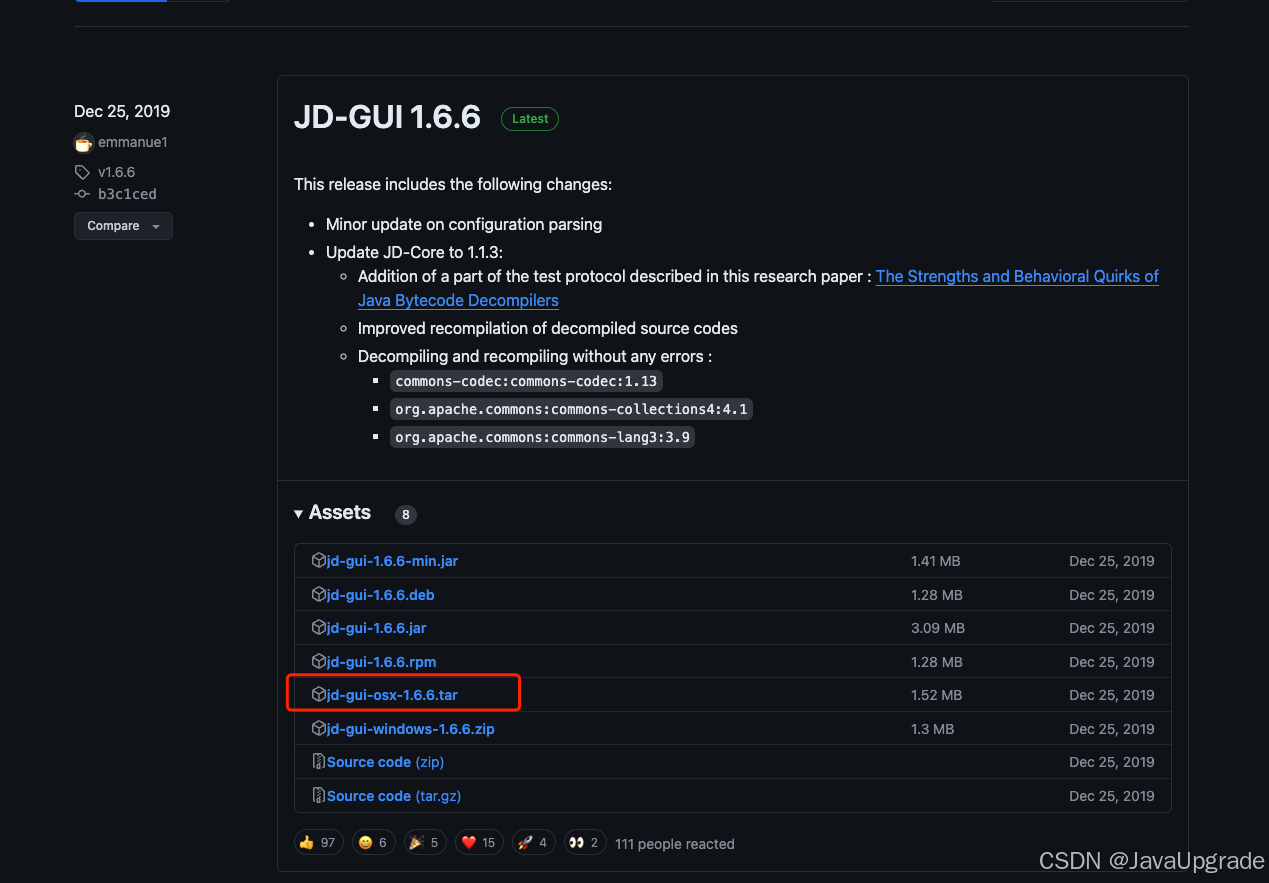1269x883 pixels.
Task: Open author emmanue1's profile
Action: click(133, 142)
